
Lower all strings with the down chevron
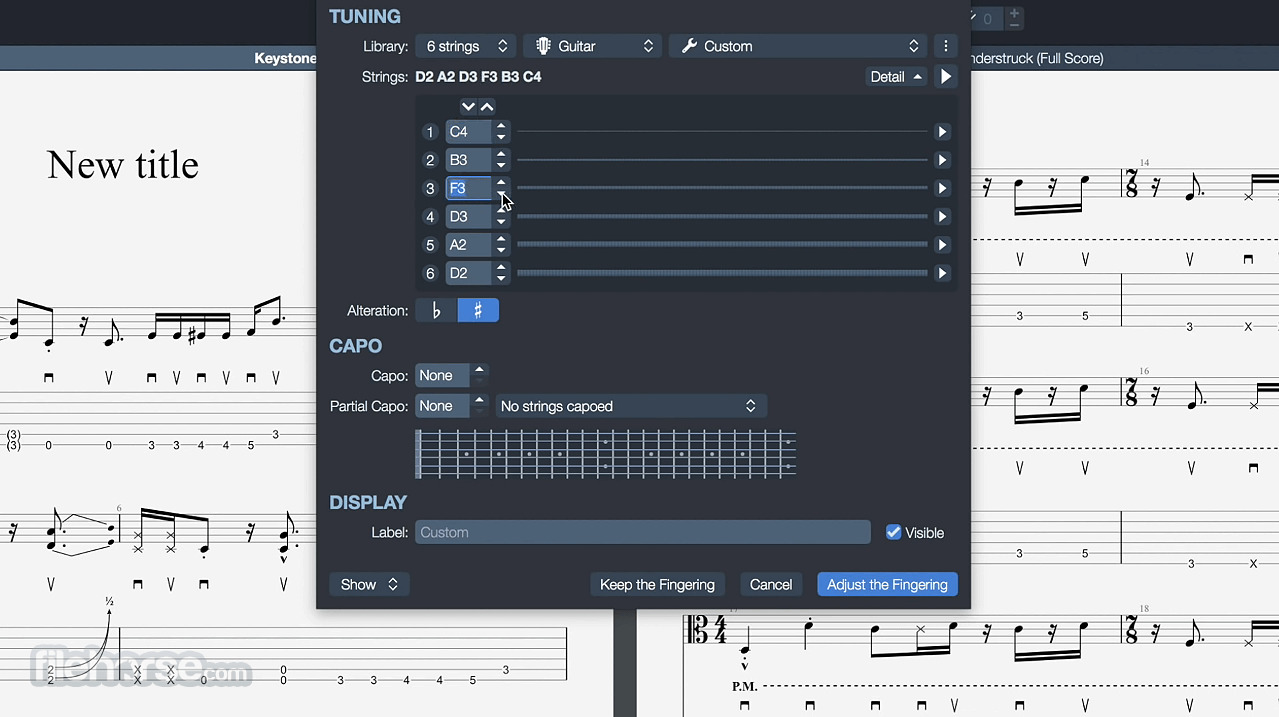click(468, 107)
